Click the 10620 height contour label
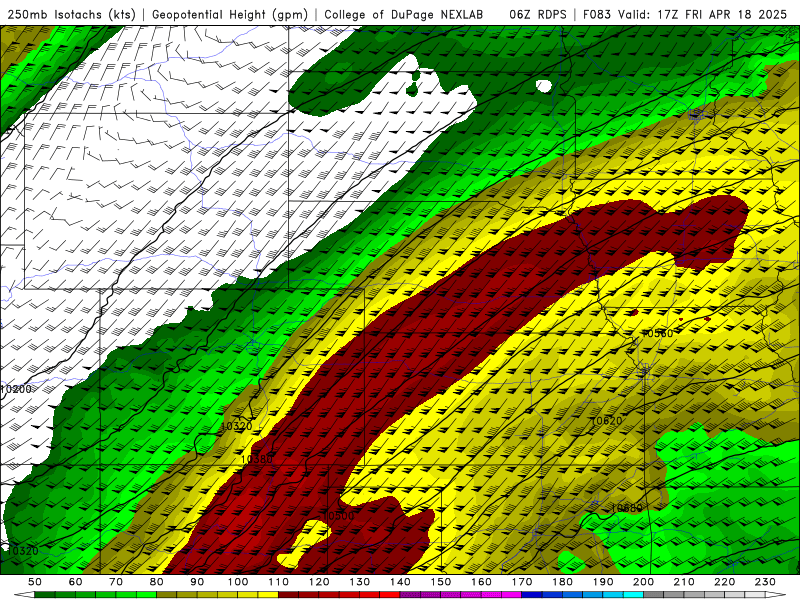The height and width of the screenshot is (600, 800). (x=607, y=421)
